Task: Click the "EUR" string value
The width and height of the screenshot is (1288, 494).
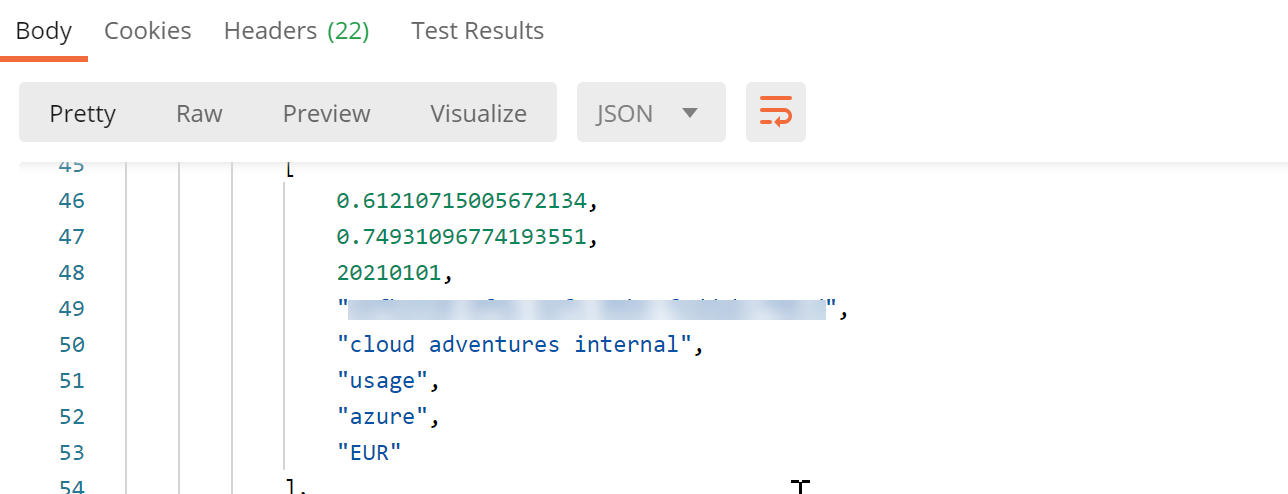Action: (369, 453)
